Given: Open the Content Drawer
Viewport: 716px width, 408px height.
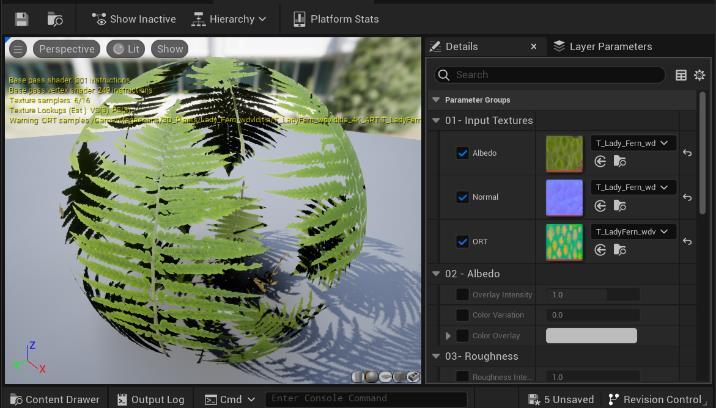Looking at the screenshot, I should pyautogui.click(x=55, y=400).
